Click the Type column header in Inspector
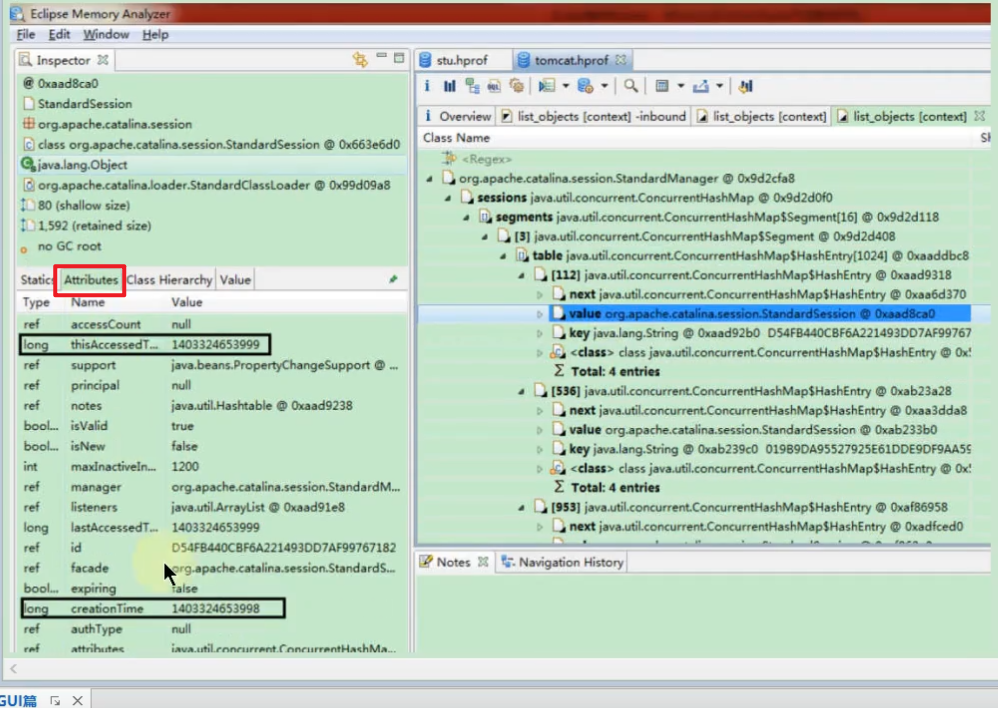 click(x=36, y=302)
